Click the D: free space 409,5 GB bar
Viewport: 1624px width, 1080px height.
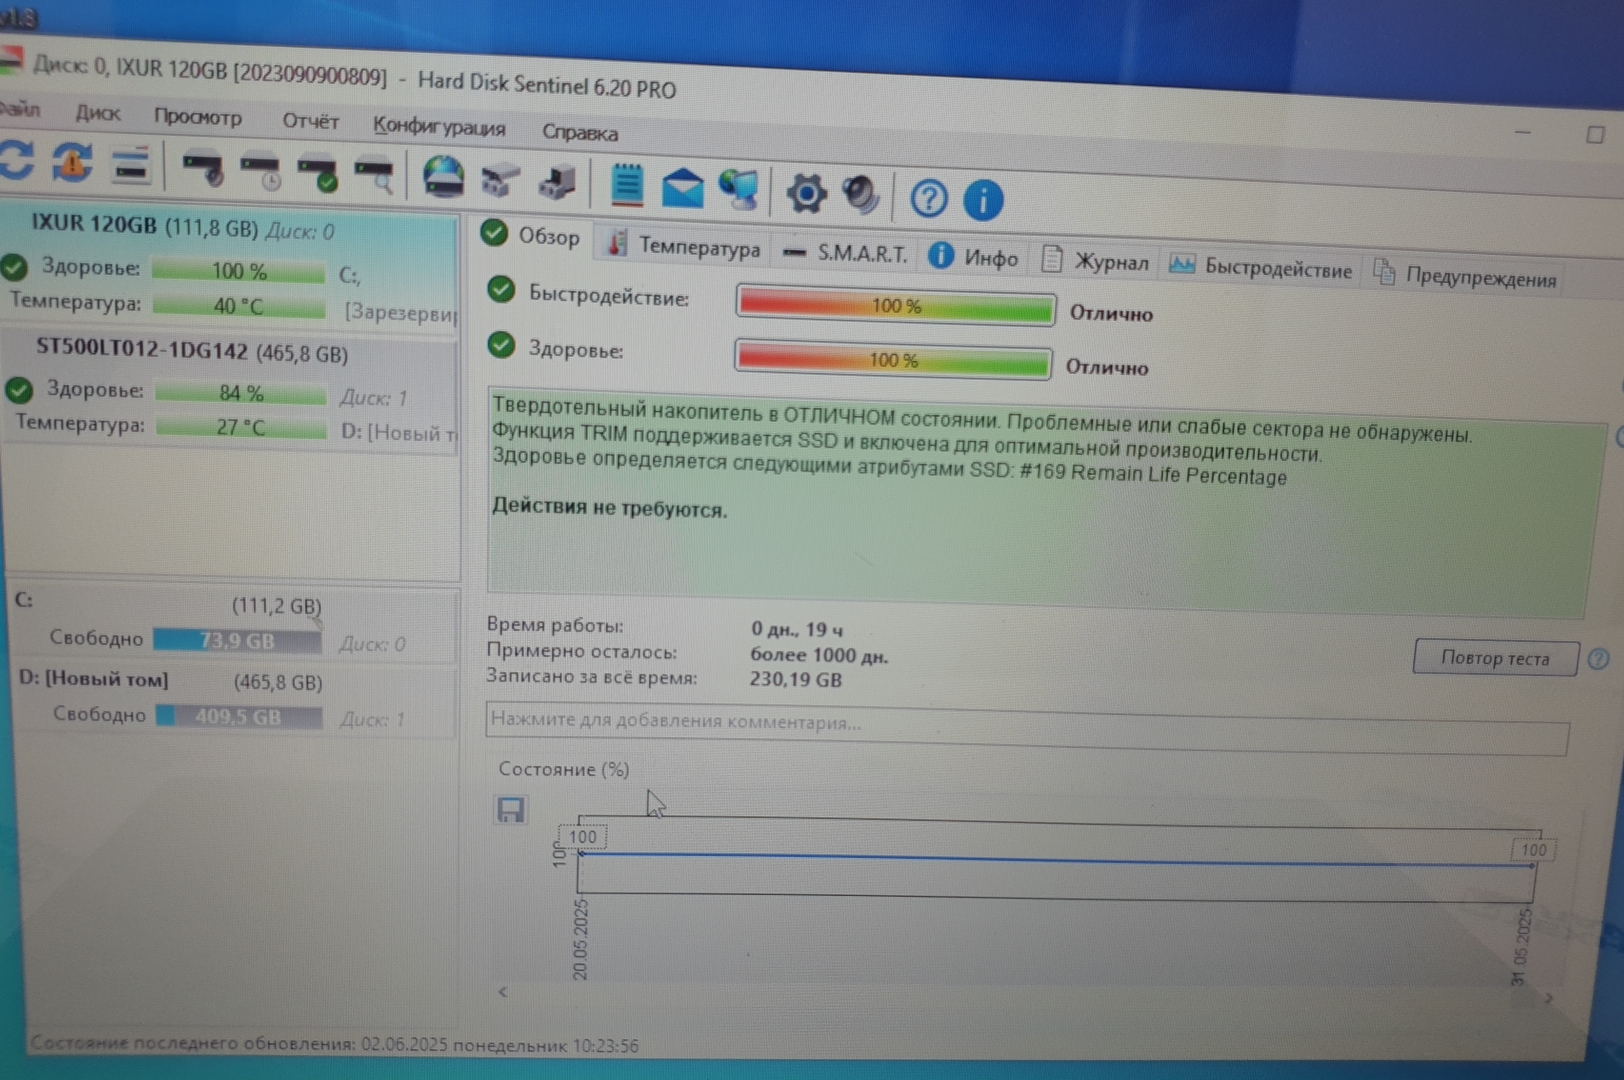point(239,716)
